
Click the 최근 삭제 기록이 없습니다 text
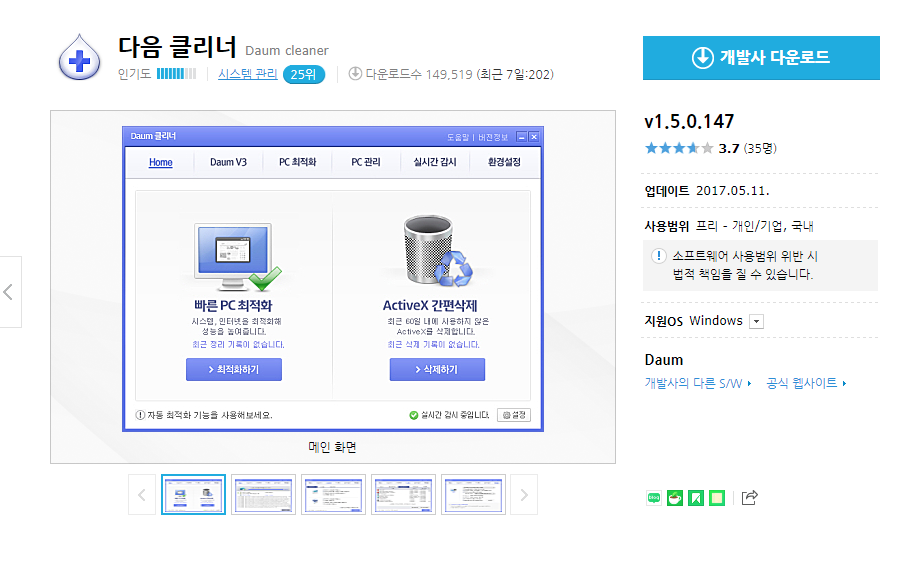point(434,344)
